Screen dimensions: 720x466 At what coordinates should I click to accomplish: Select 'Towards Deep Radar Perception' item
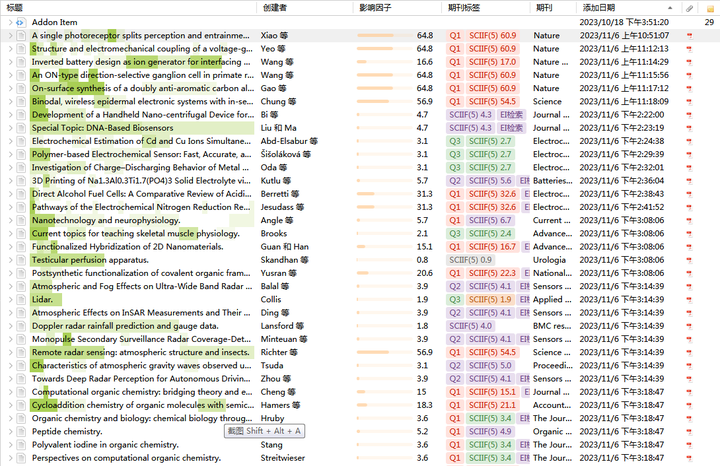click(141, 379)
